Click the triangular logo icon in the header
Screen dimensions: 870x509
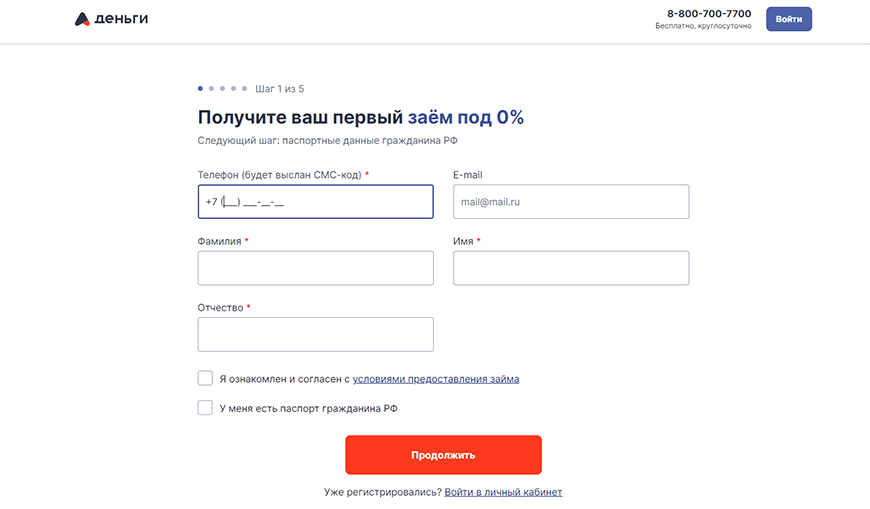[x=82, y=19]
